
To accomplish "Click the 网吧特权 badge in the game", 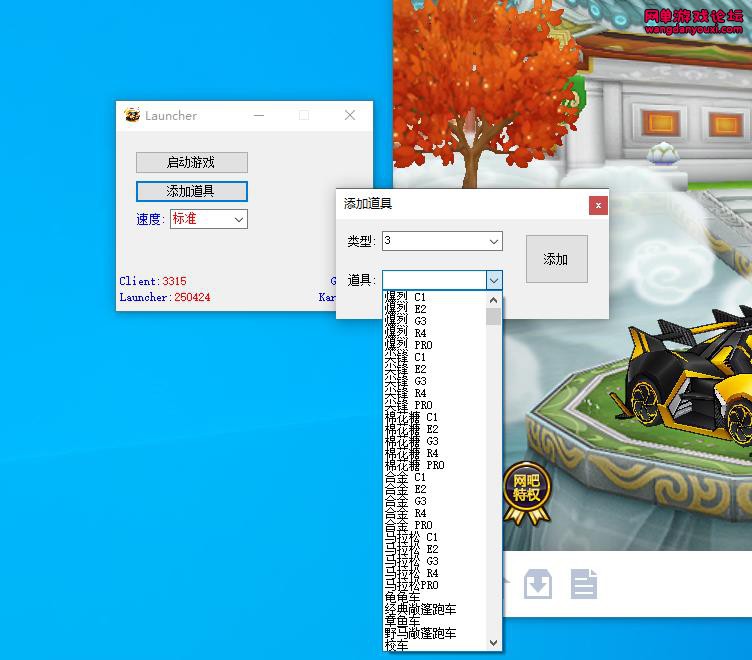I will tap(527, 493).
